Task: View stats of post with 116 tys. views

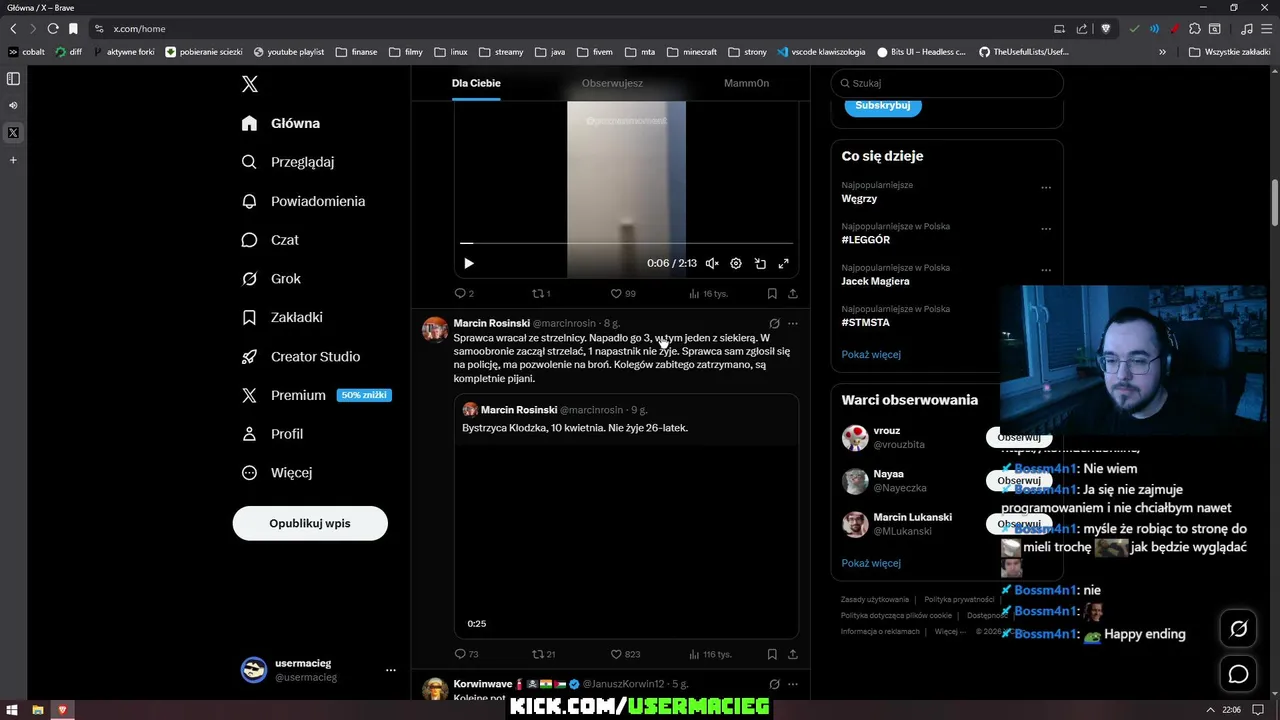Action: [710, 654]
